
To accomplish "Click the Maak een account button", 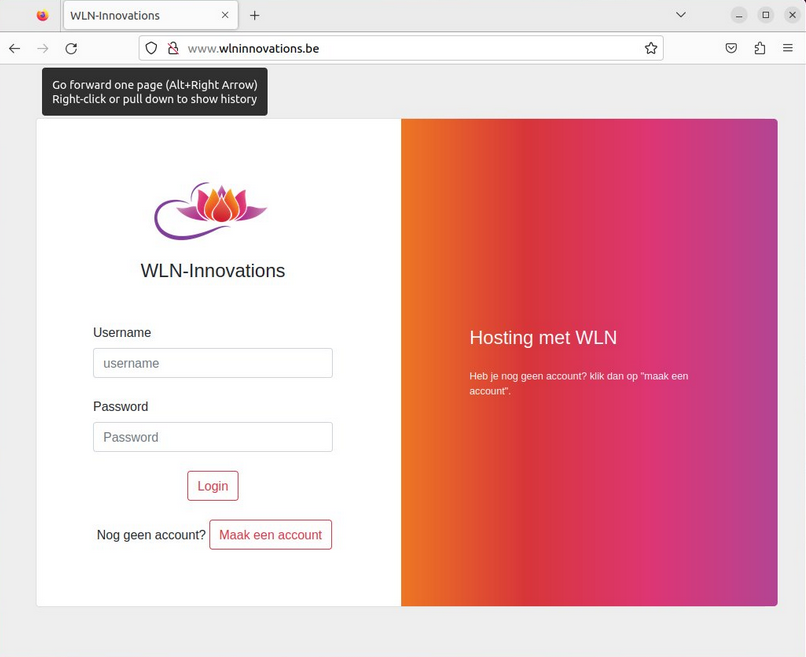I will point(270,535).
